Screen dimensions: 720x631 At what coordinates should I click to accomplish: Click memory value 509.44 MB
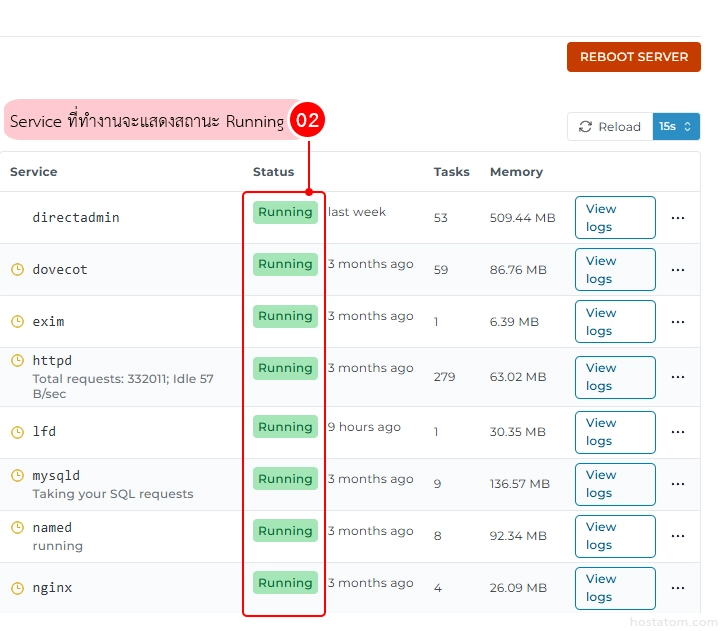click(522, 218)
